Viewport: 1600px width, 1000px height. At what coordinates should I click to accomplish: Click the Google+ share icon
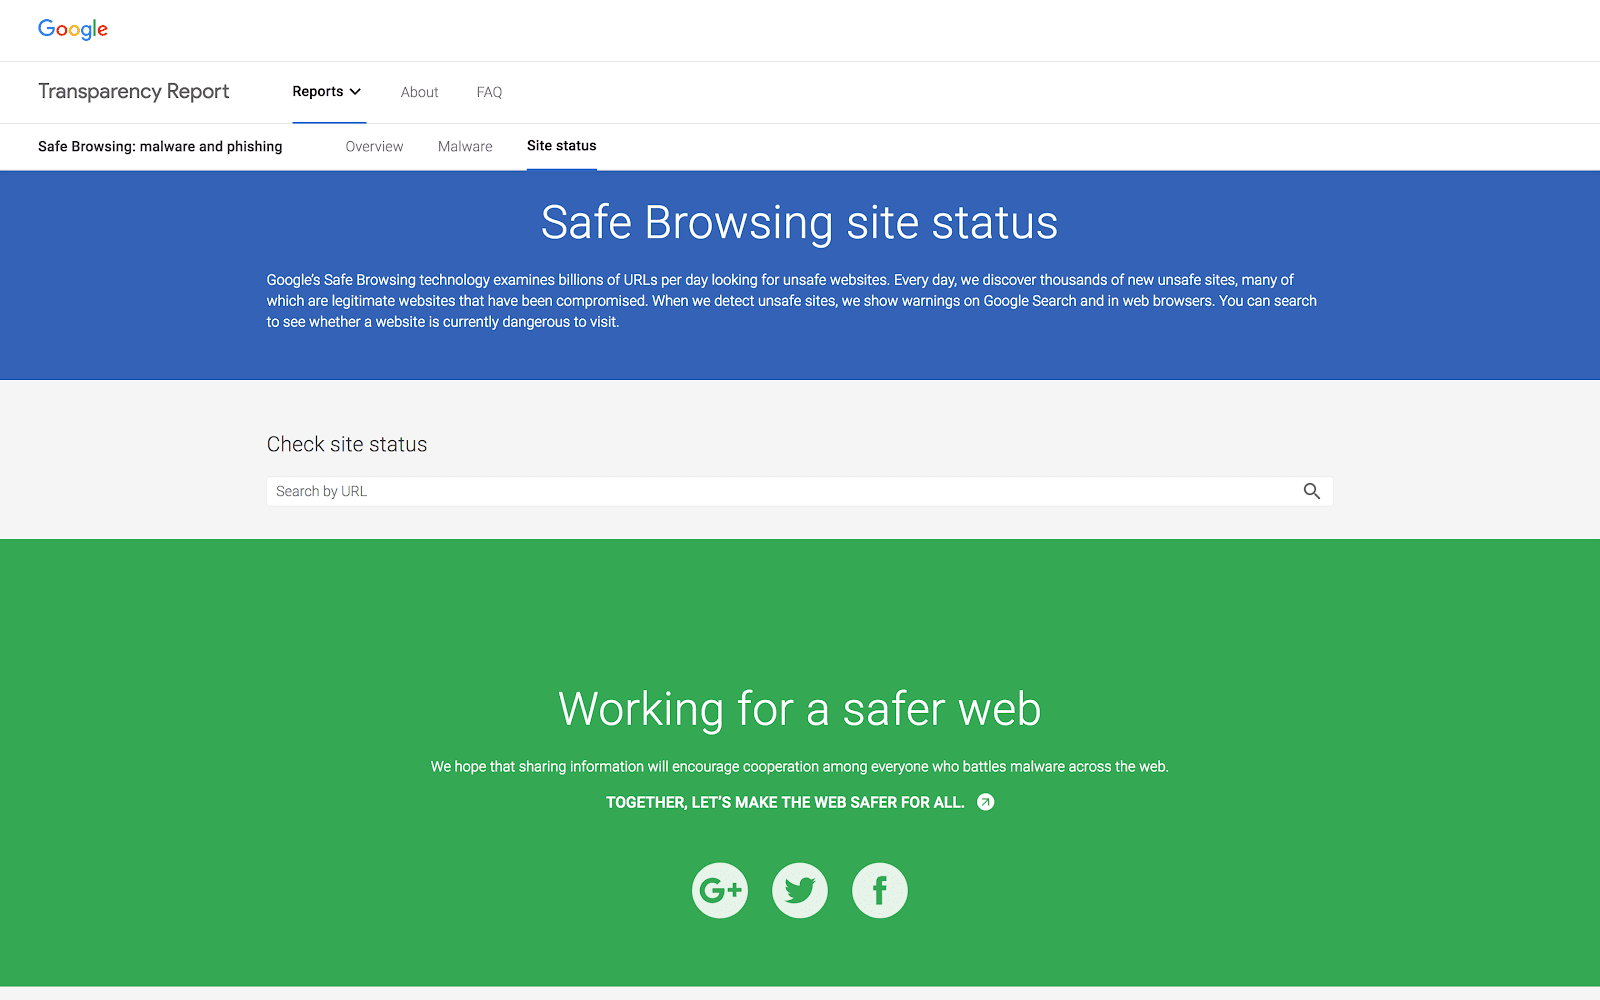click(x=719, y=889)
